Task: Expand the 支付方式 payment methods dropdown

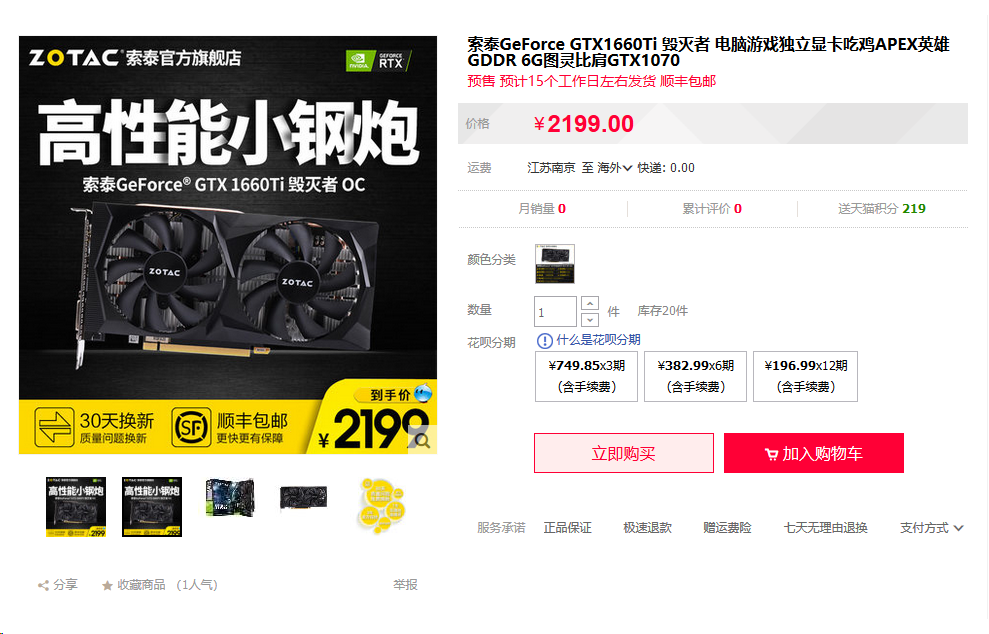Action: 931,528
